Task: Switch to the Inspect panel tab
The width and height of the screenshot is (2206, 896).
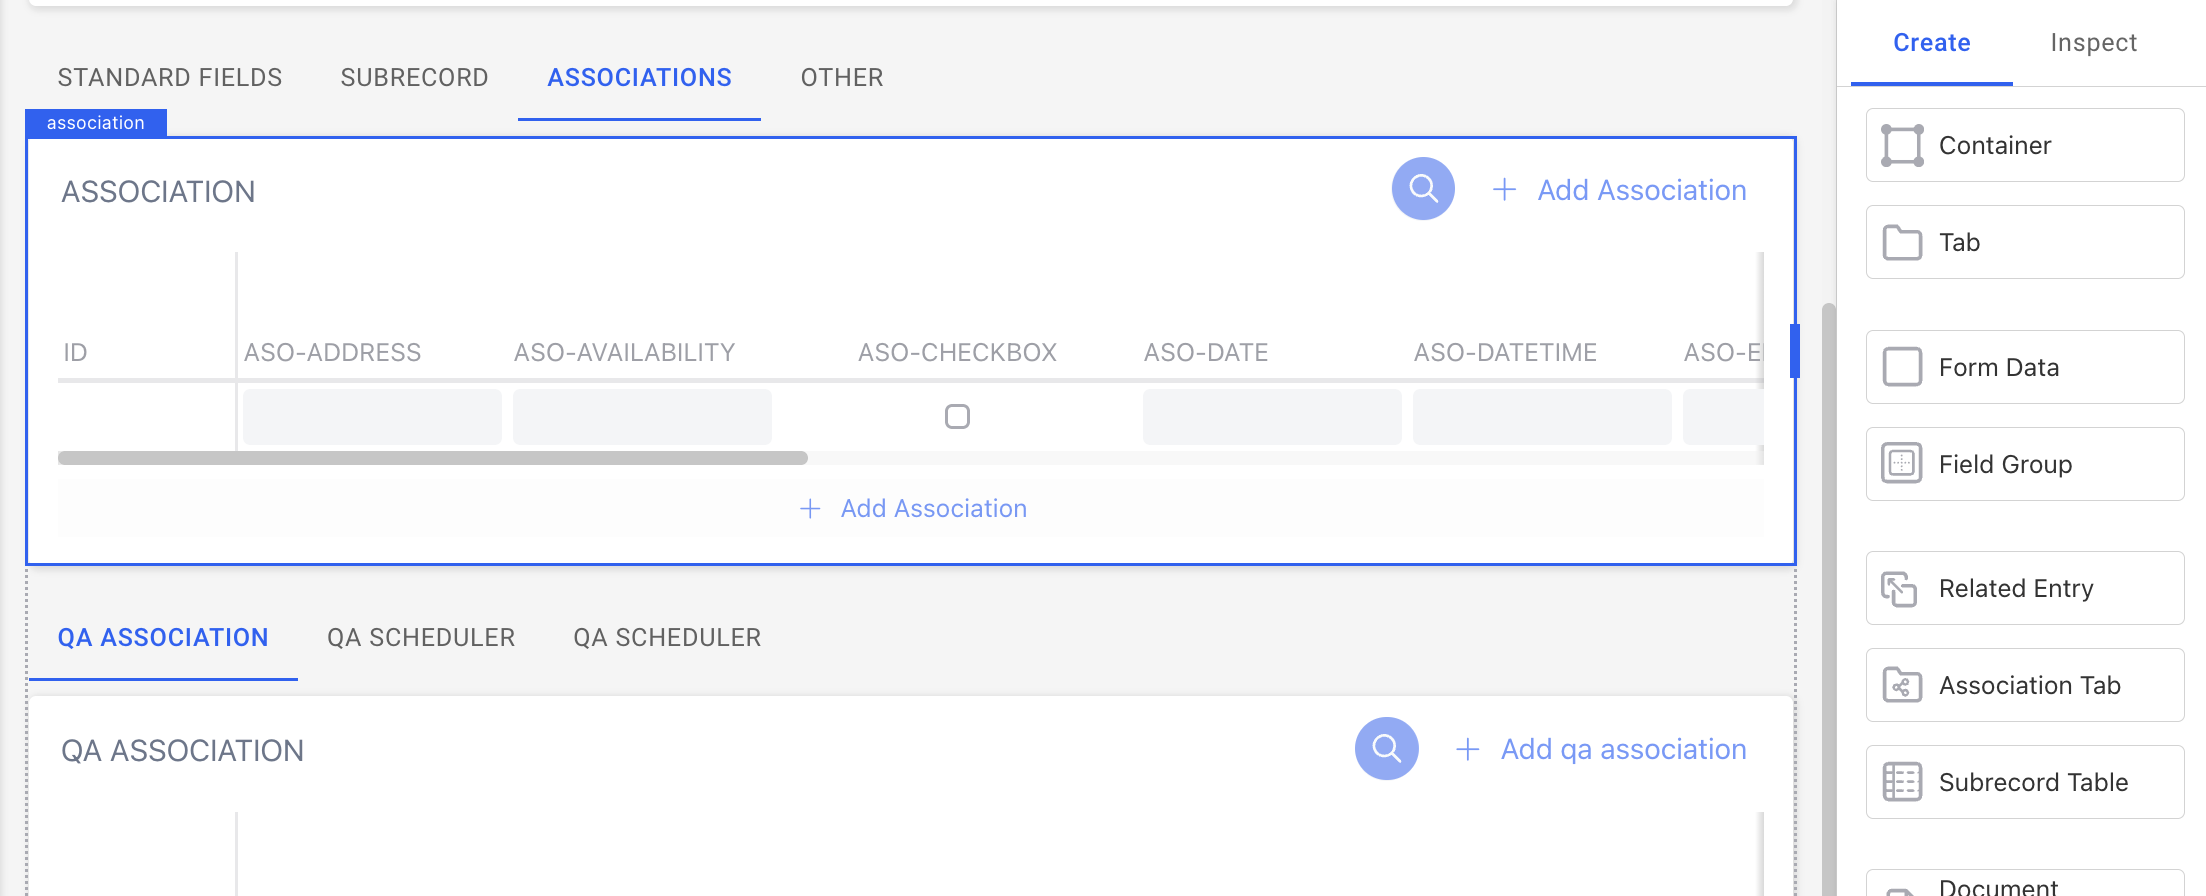Action: pyautogui.click(x=2093, y=43)
